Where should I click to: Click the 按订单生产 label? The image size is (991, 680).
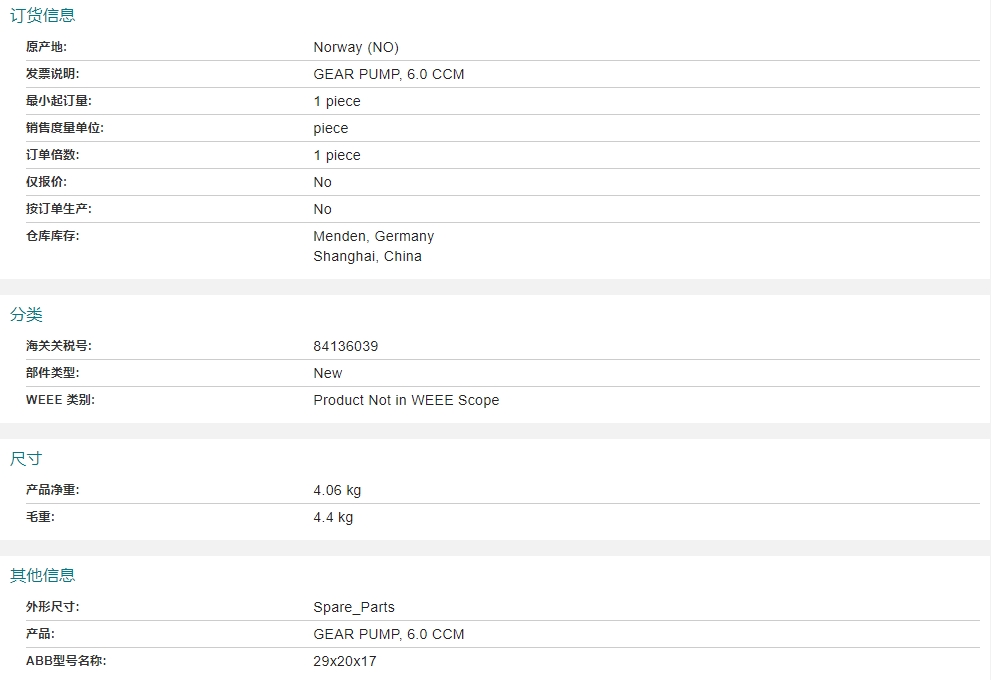[59, 209]
